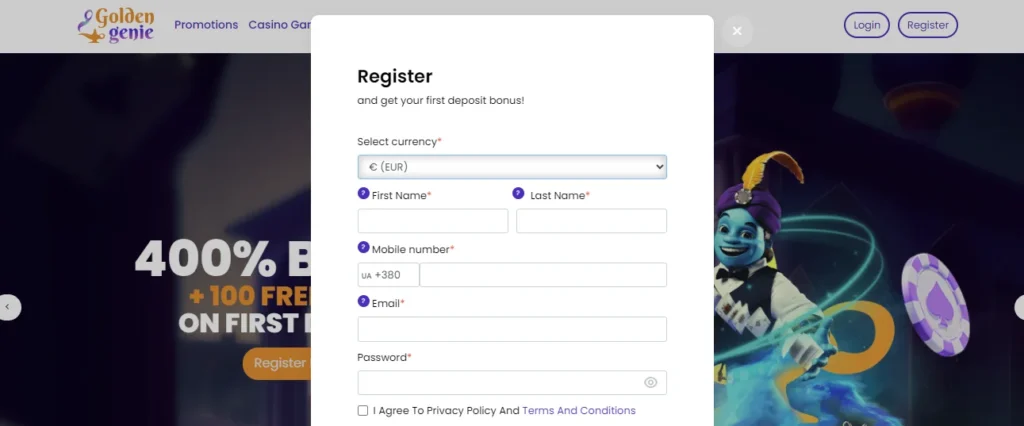This screenshot has width=1024, height=426.
Task: Close the Register popup with X
Action: [x=737, y=31]
